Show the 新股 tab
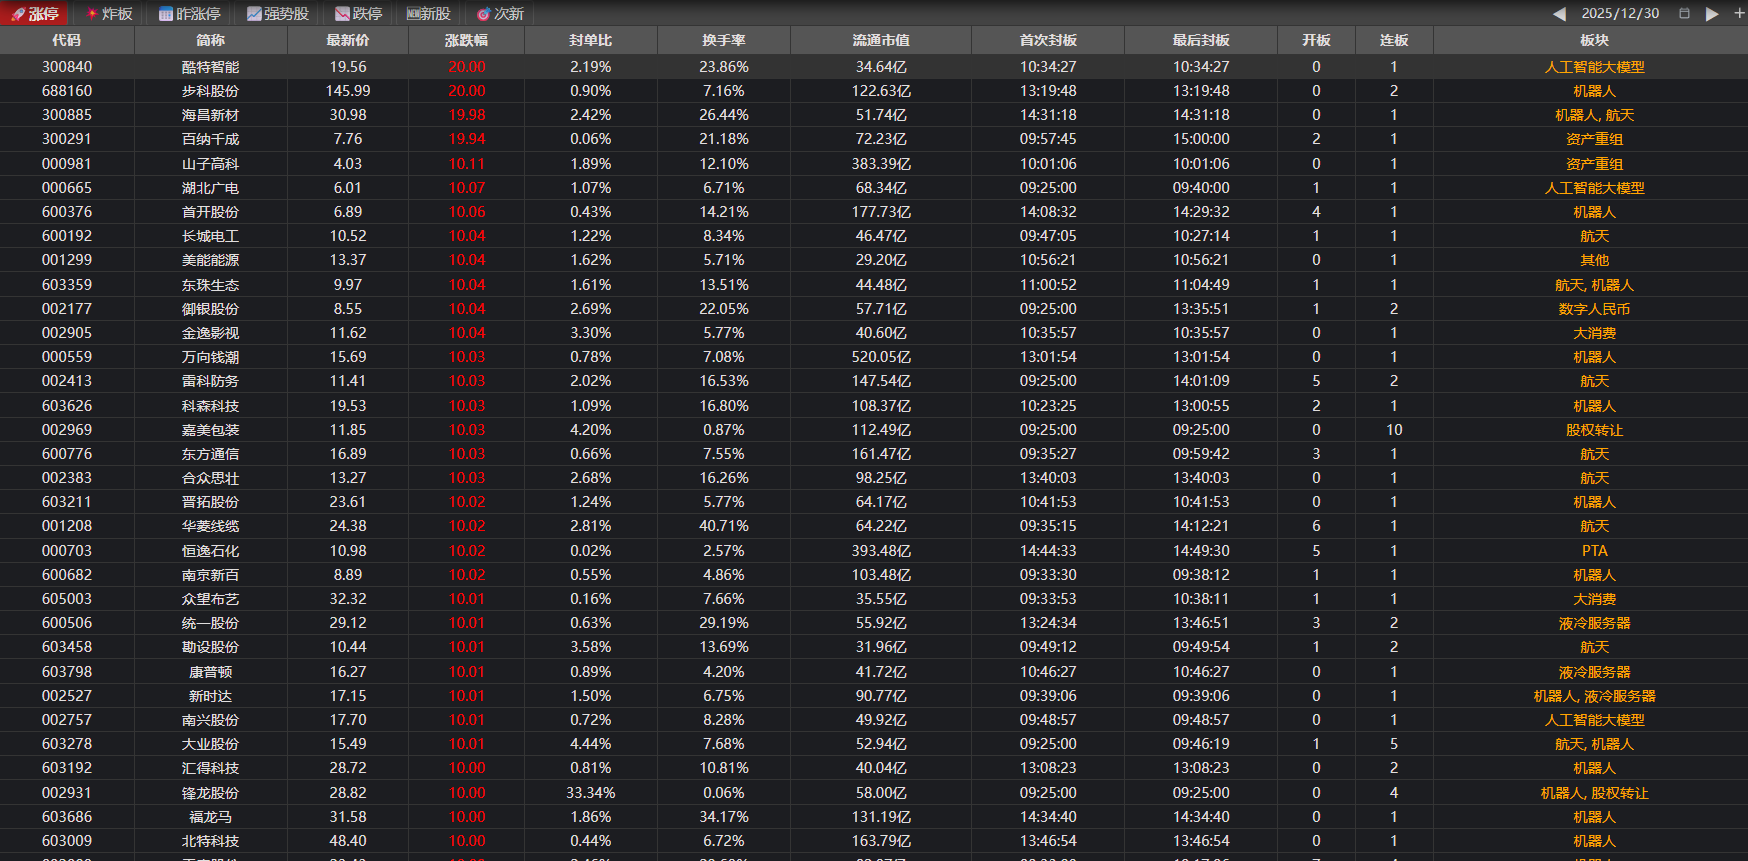This screenshot has width=1748, height=861. (428, 14)
